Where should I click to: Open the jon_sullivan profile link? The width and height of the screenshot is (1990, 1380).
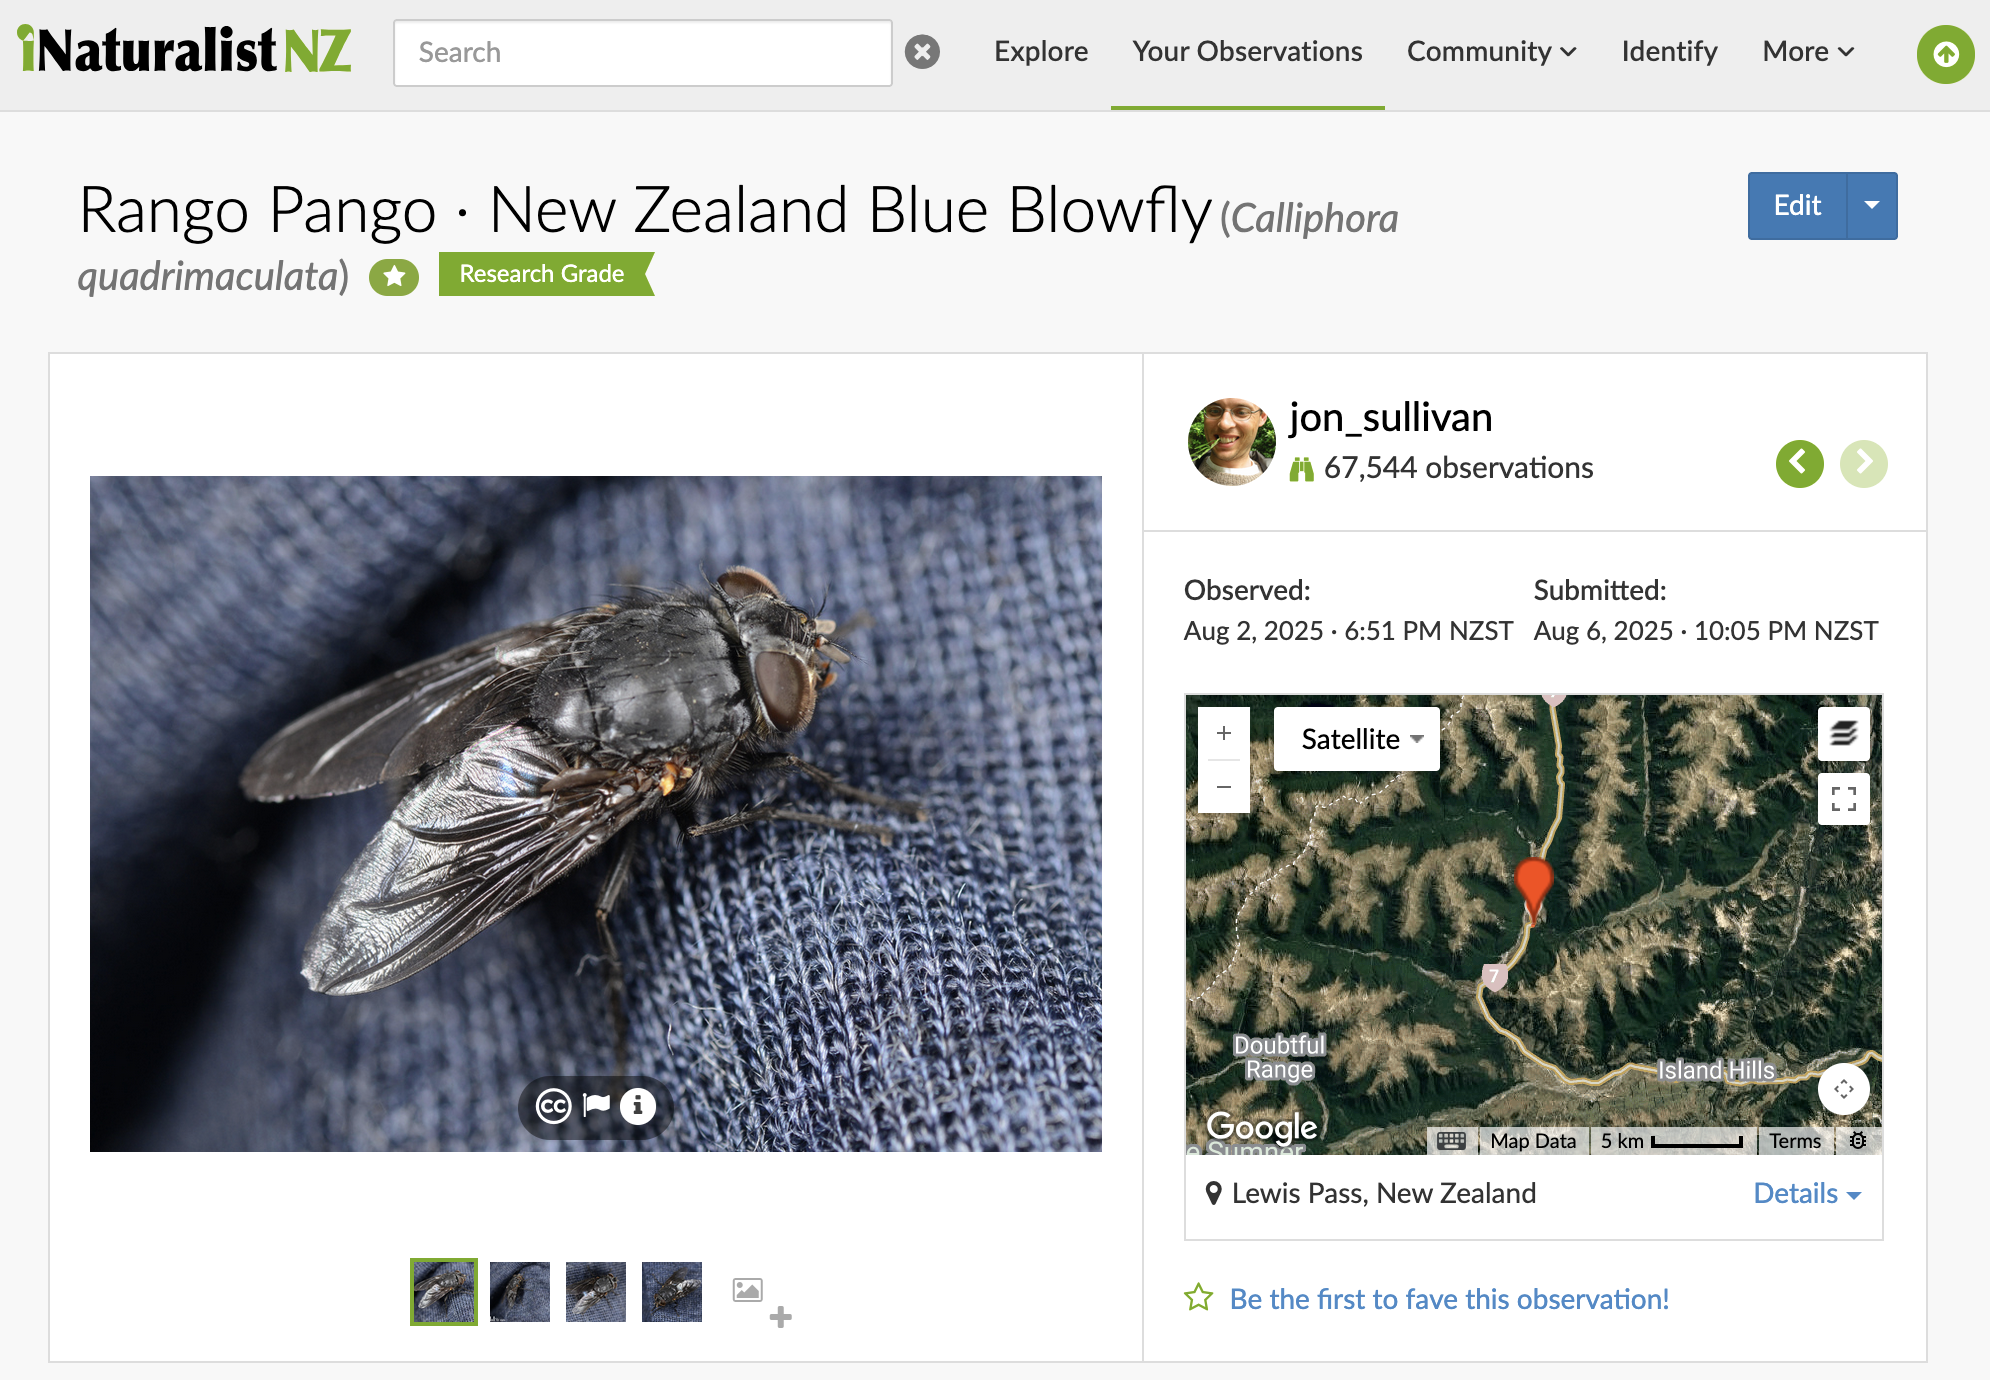click(1390, 417)
